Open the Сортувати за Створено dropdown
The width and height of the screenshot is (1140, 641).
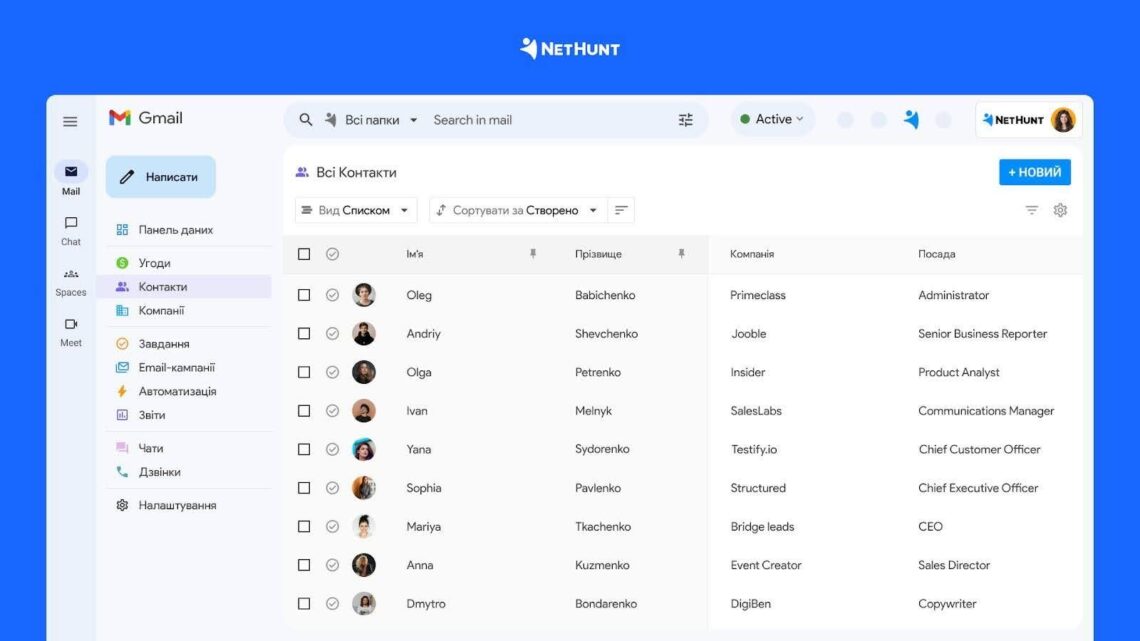517,210
